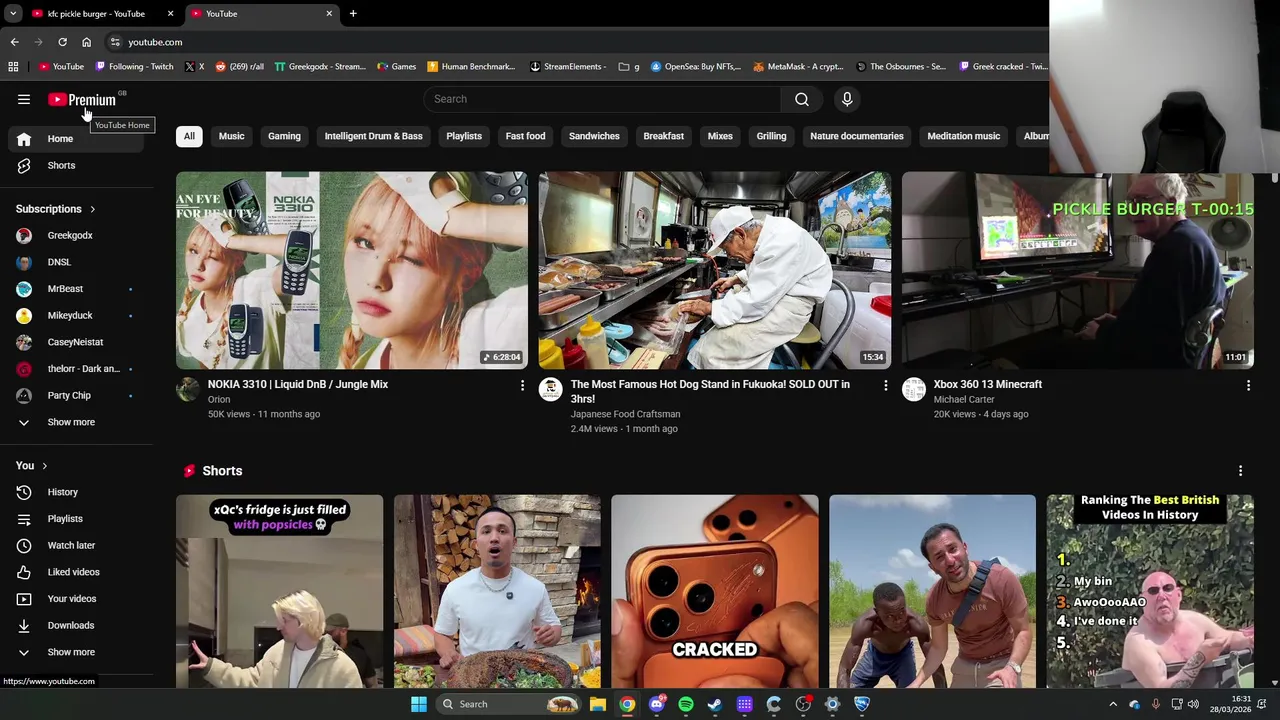This screenshot has height=720, width=1280.
Task: Select the Intelligent Drum & Bass chip
Action: [373, 136]
